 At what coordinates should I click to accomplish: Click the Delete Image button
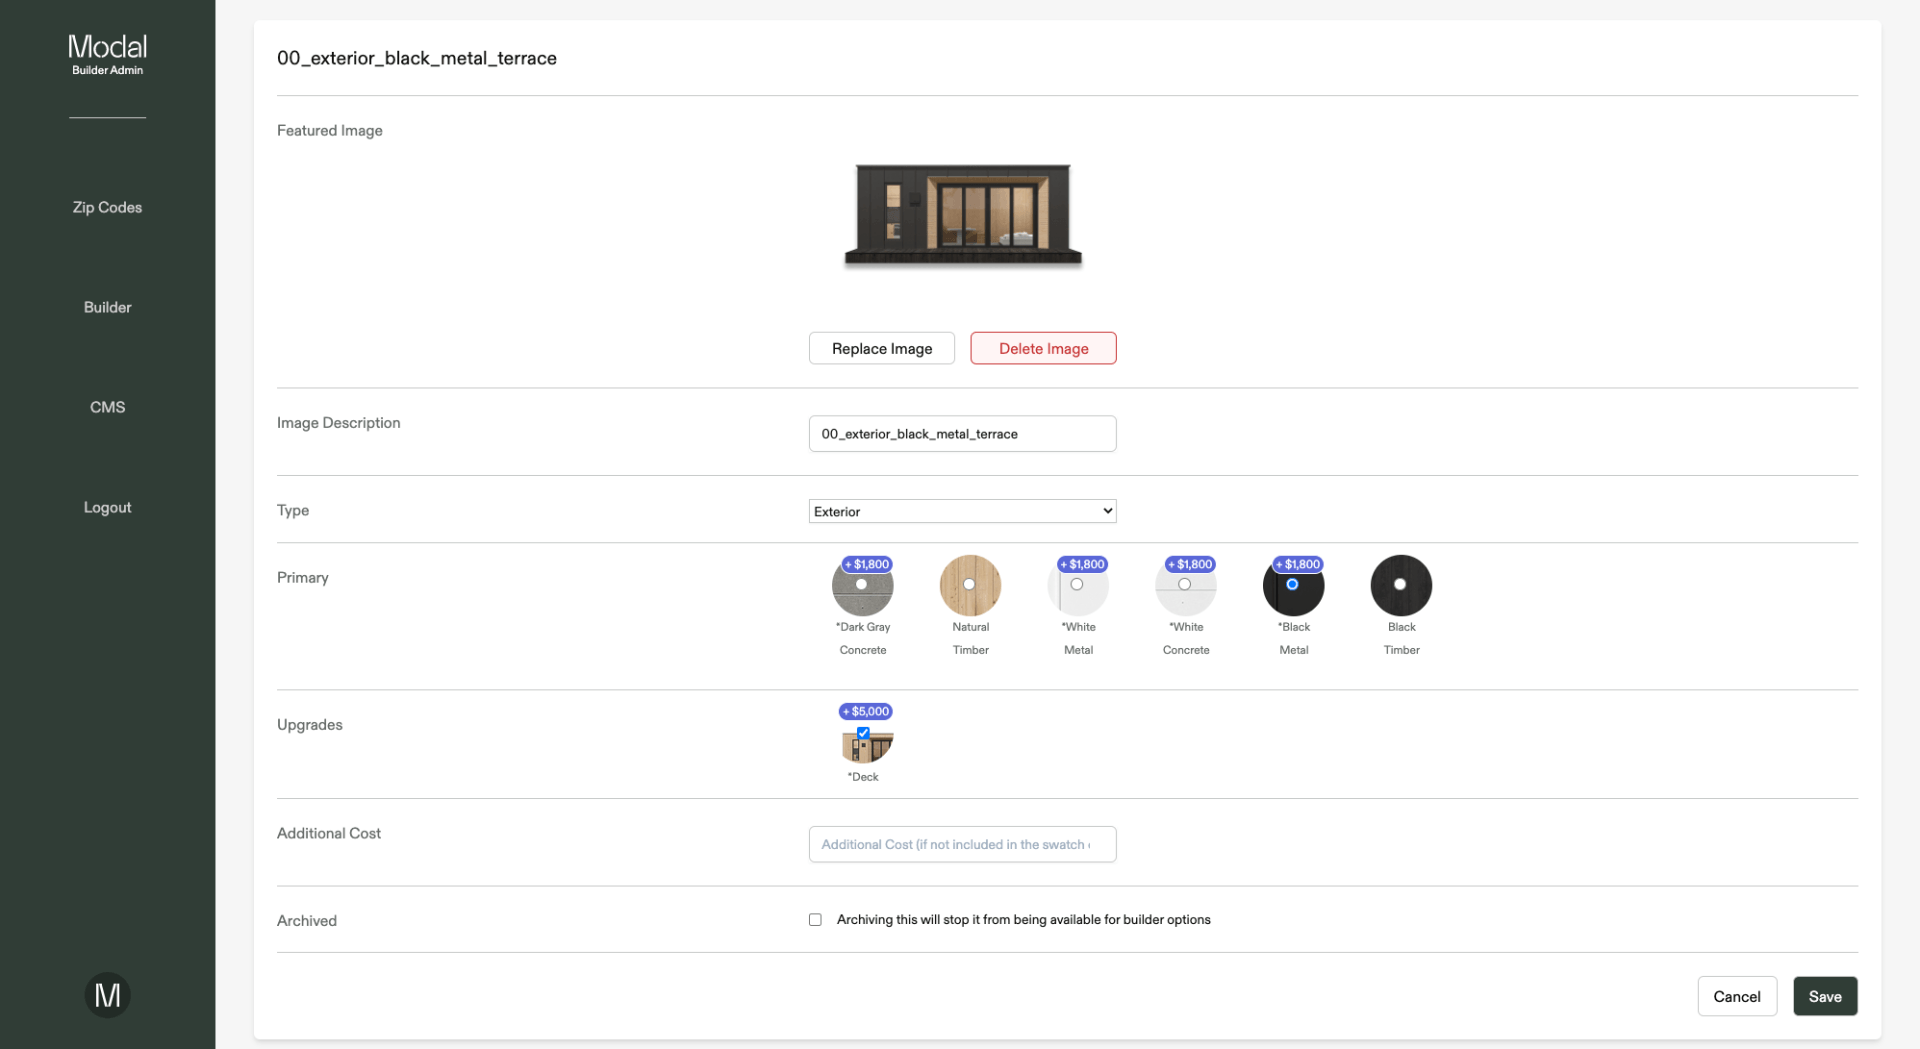tap(1043, 348)
